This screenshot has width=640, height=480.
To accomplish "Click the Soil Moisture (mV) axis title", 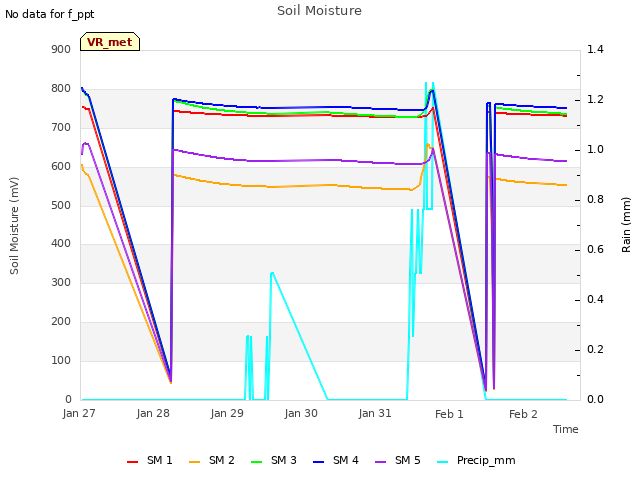I will point(14,226).
